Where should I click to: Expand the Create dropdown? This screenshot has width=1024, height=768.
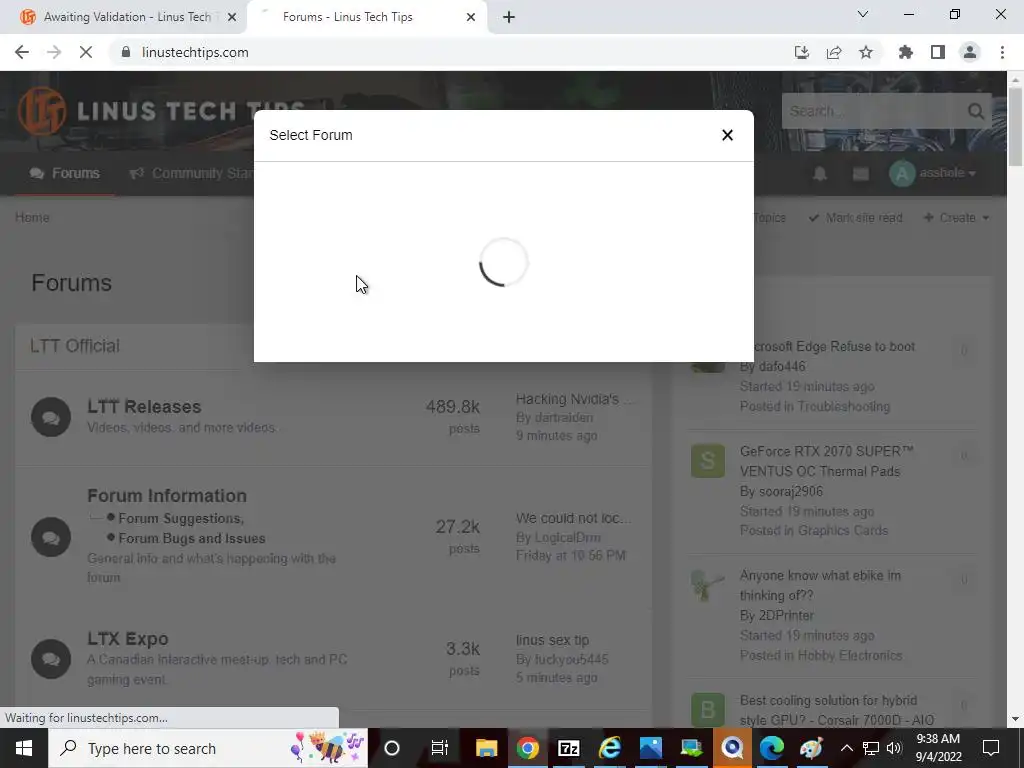coord(956,217)
